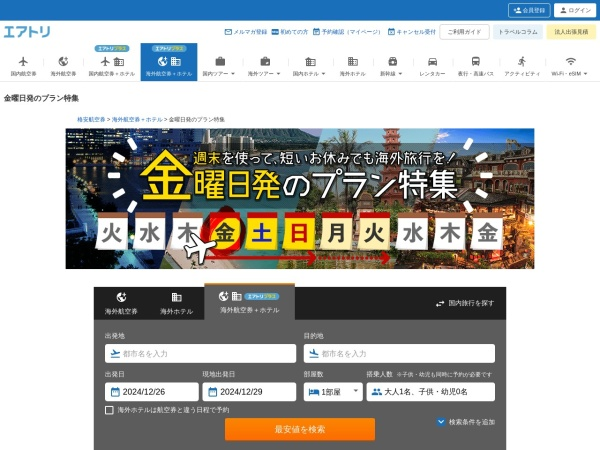Screen dimensions: 600x450
Task: Open キャンセル受付 link
Action: click(411, 32)
